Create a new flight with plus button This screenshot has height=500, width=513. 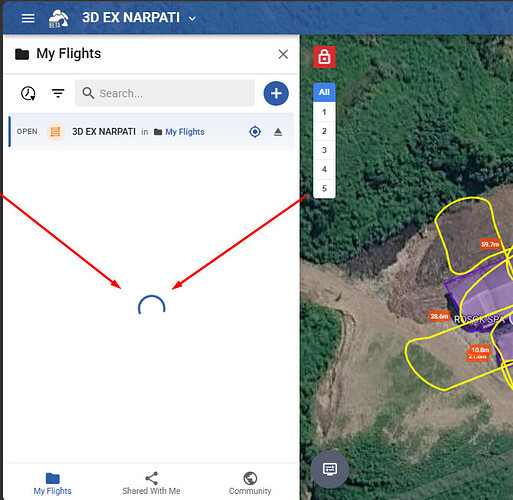point(276,93)
